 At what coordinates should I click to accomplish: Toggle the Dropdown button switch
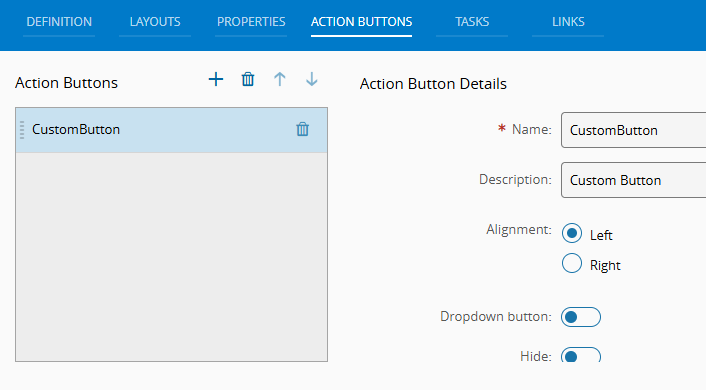(581, 317)
